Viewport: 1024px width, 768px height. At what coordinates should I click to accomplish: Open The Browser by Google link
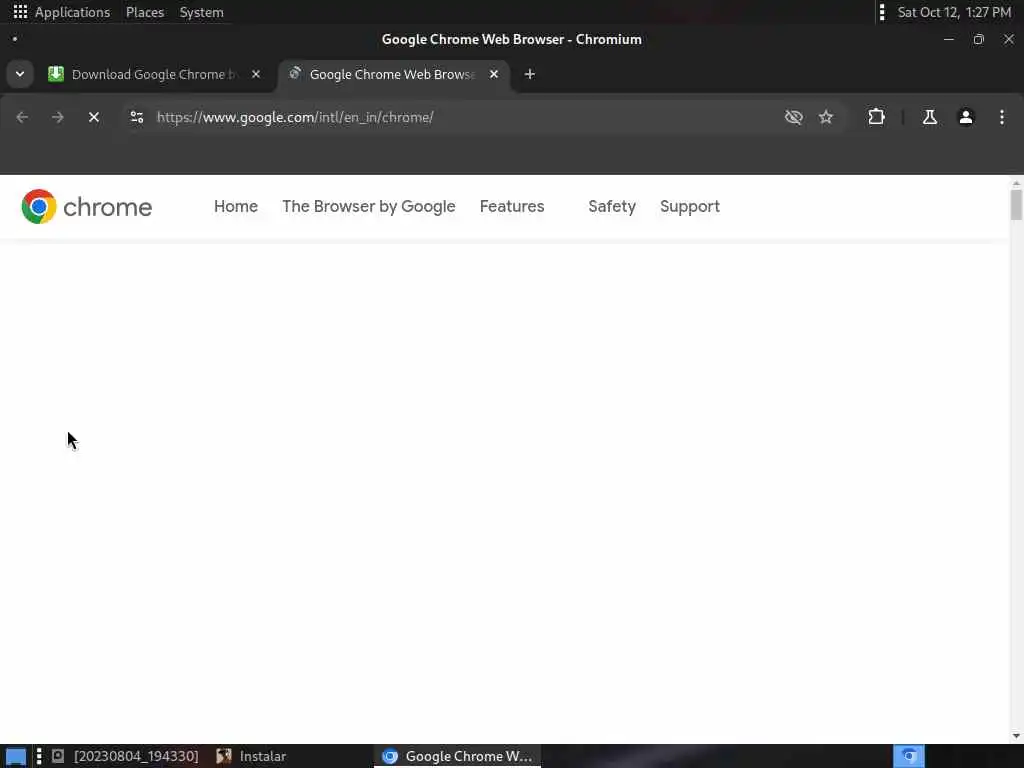point(368,206)
